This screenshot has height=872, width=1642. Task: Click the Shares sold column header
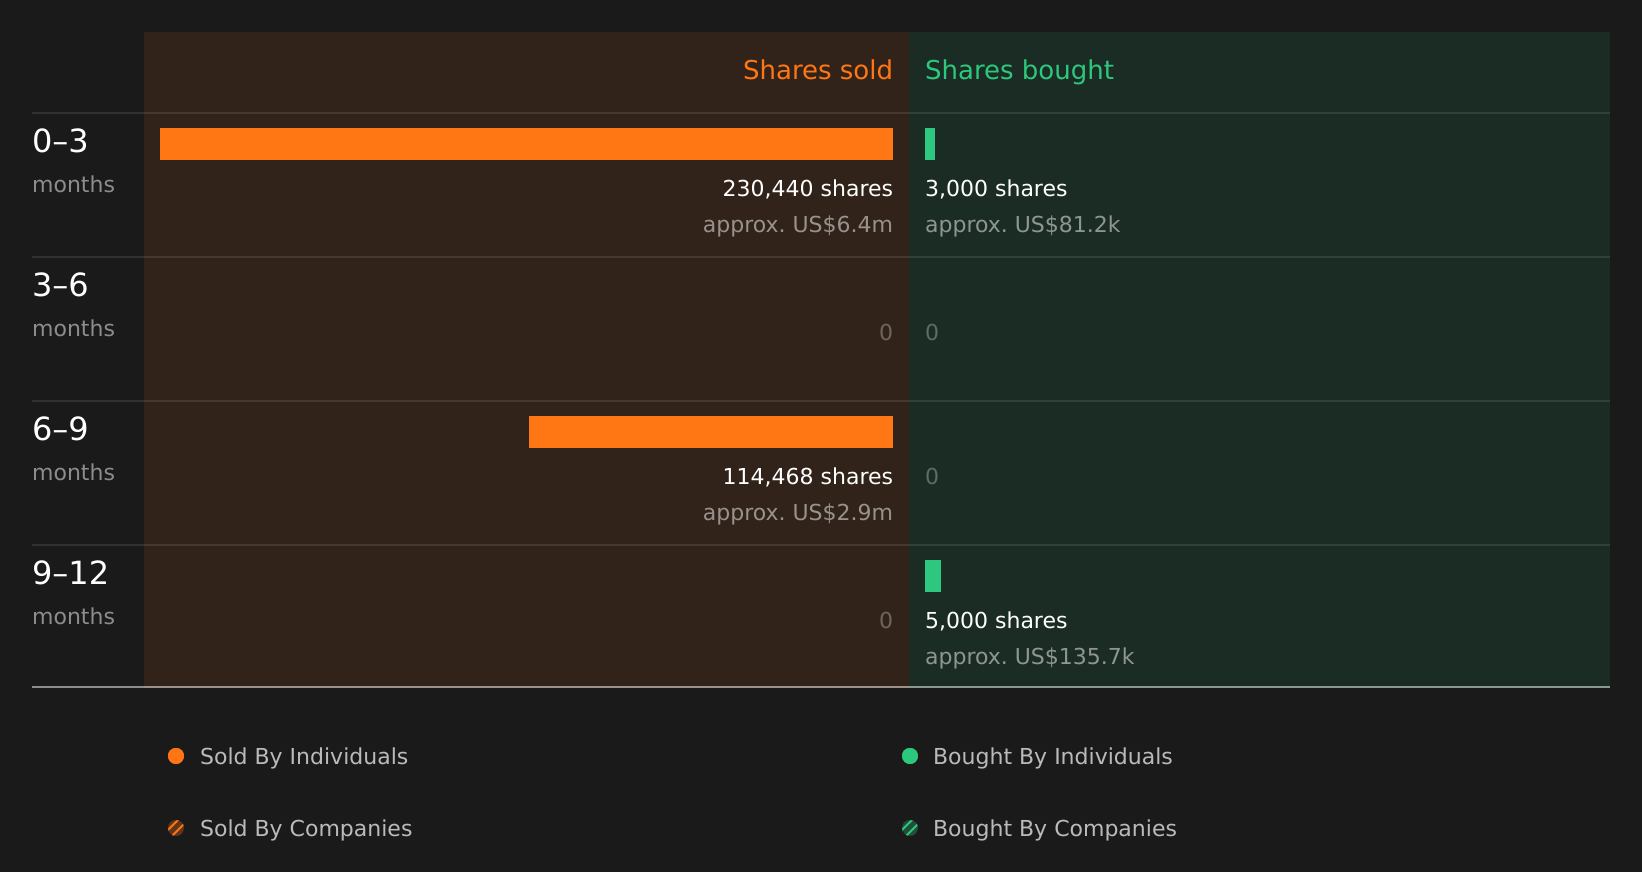[x=817, y=70]
